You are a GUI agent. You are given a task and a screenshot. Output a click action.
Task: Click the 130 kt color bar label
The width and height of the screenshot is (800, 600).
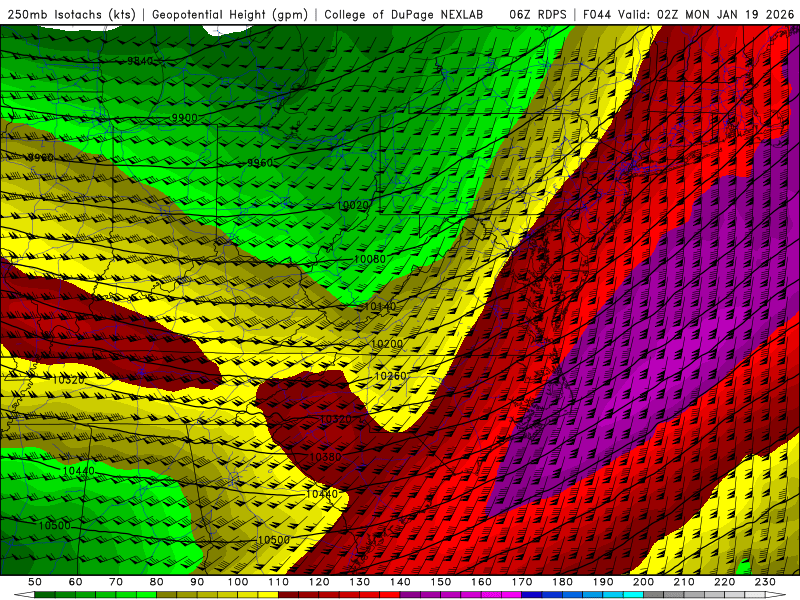(359, 582)
